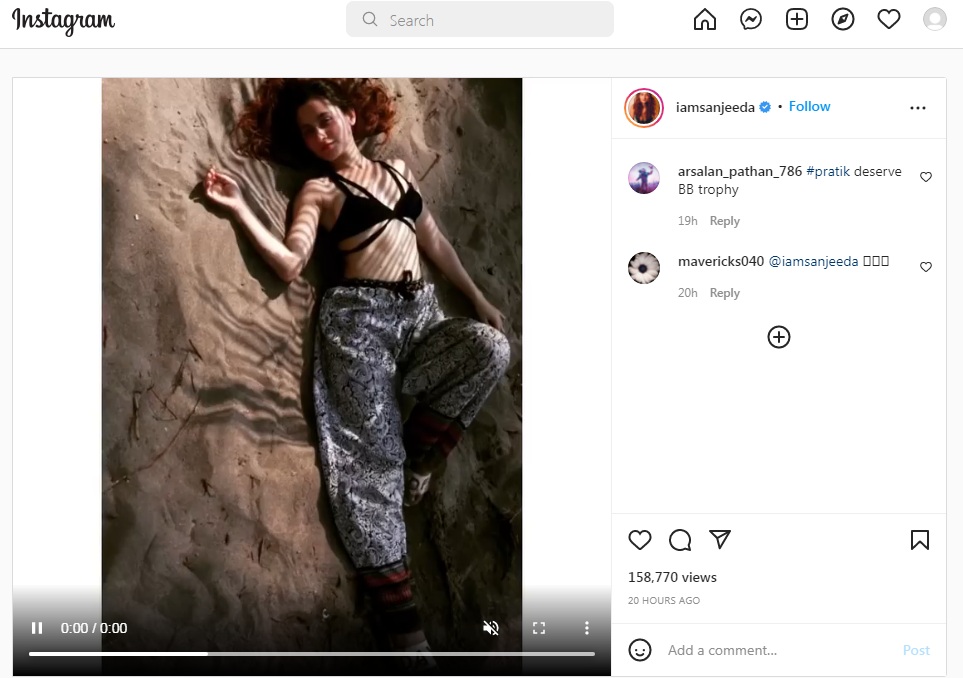Follow the iamsanjeeda account
The image size is (963, 678).
point(809,107)
